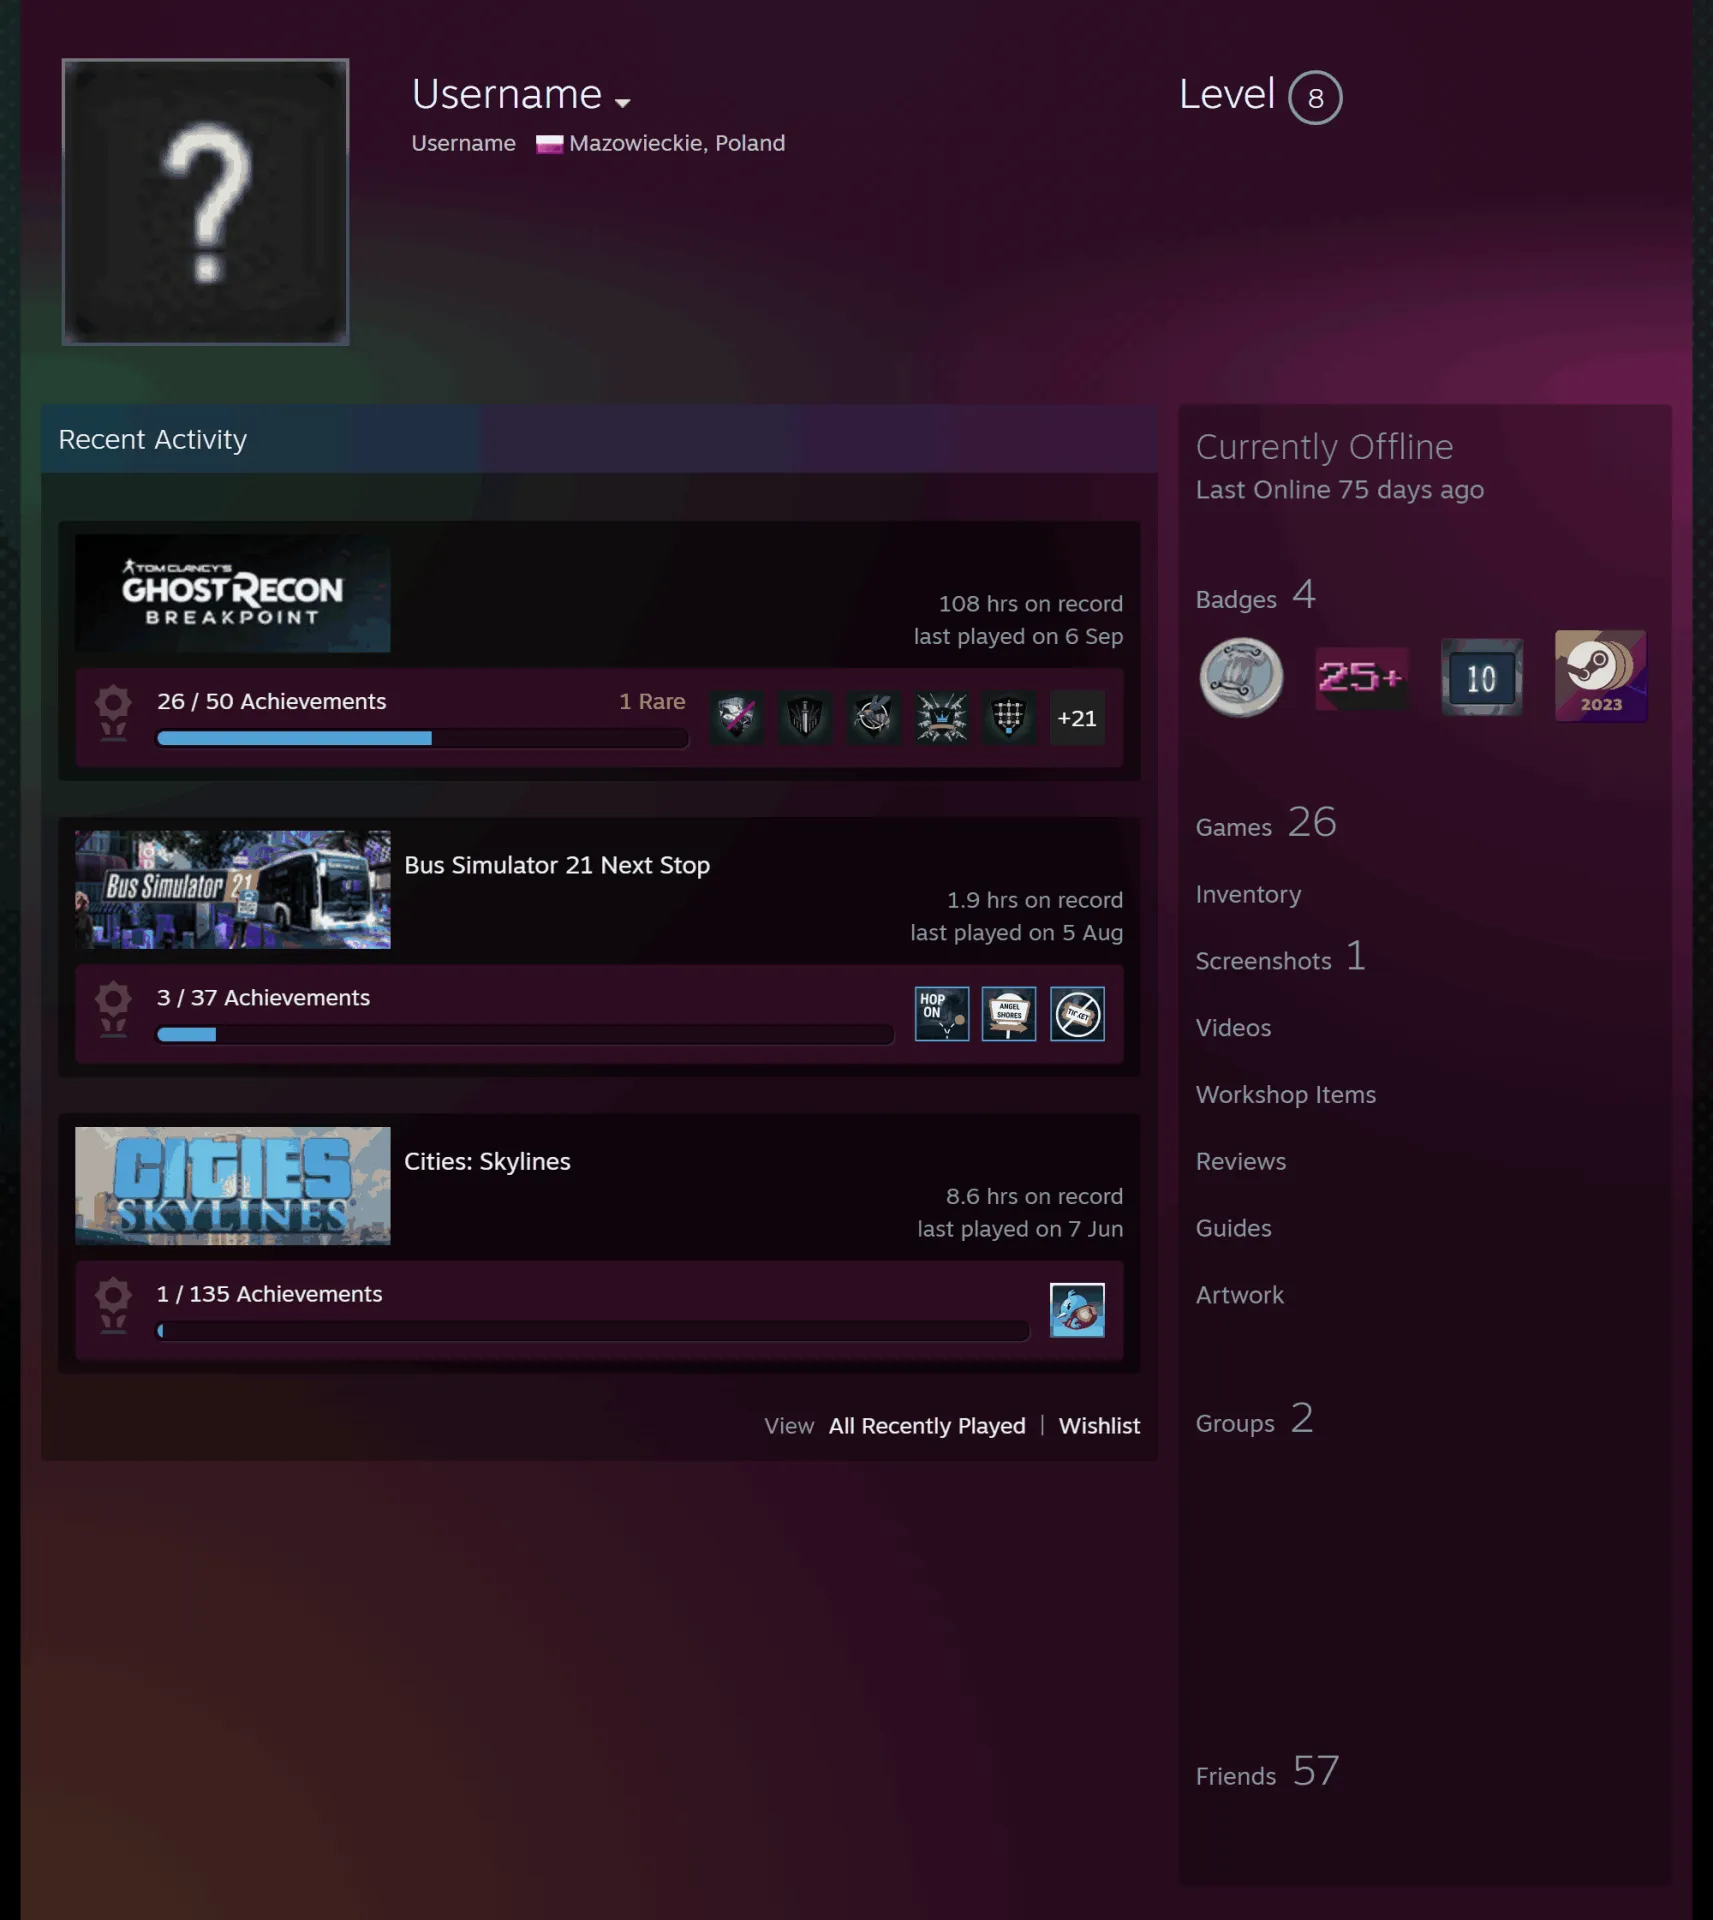Open the Games 26 list
The height and width of the screenshot is (1920, 1713).
tap(1266, 823)
